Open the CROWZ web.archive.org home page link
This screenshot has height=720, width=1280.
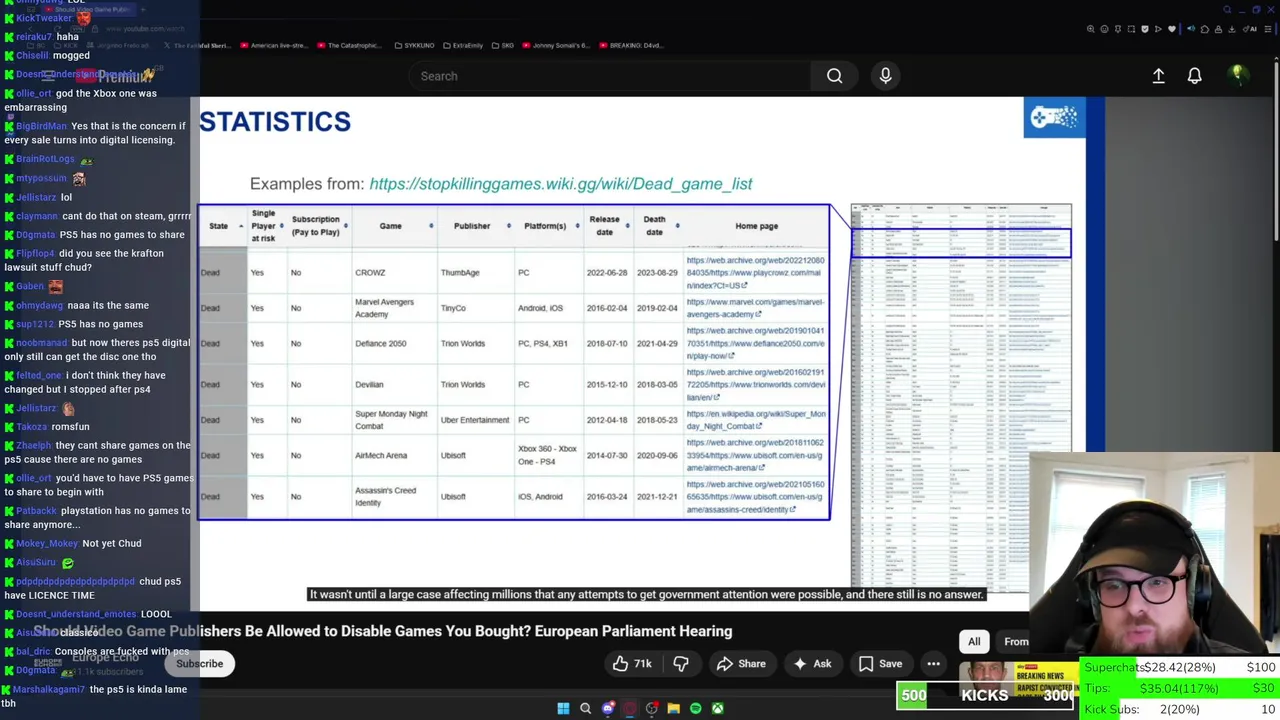(x=755, y=273)
